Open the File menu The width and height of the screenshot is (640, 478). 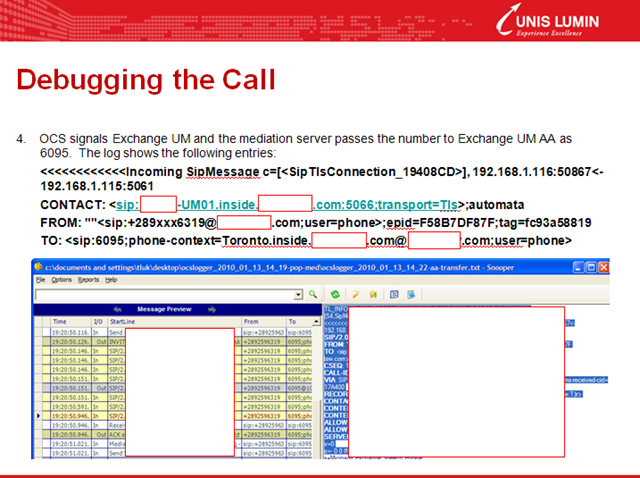click(40, 280)
